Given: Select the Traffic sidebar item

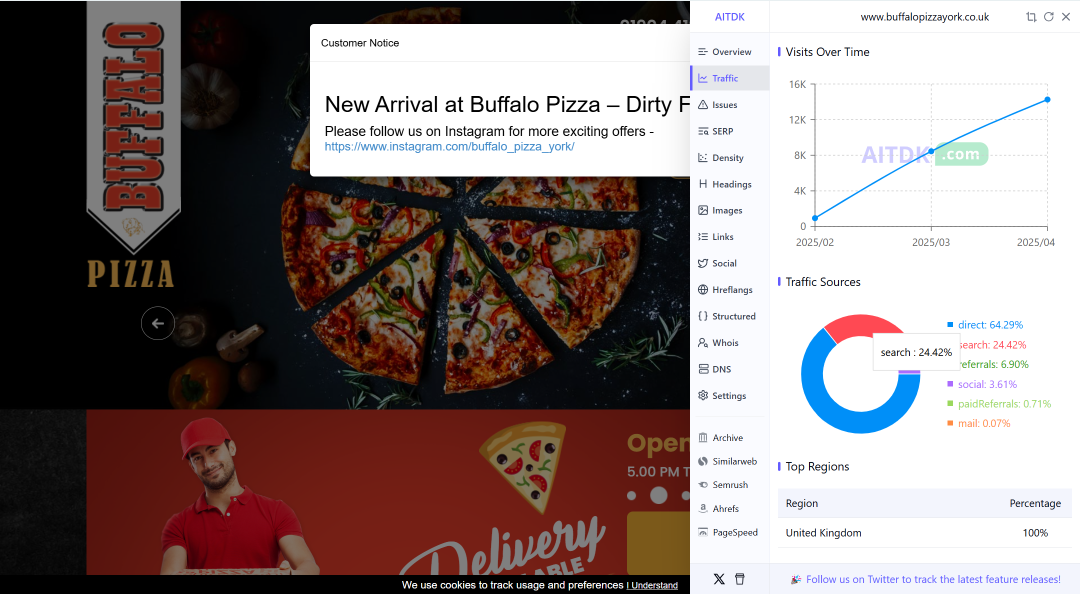Looking at the screenshot, I should [729, 78].
